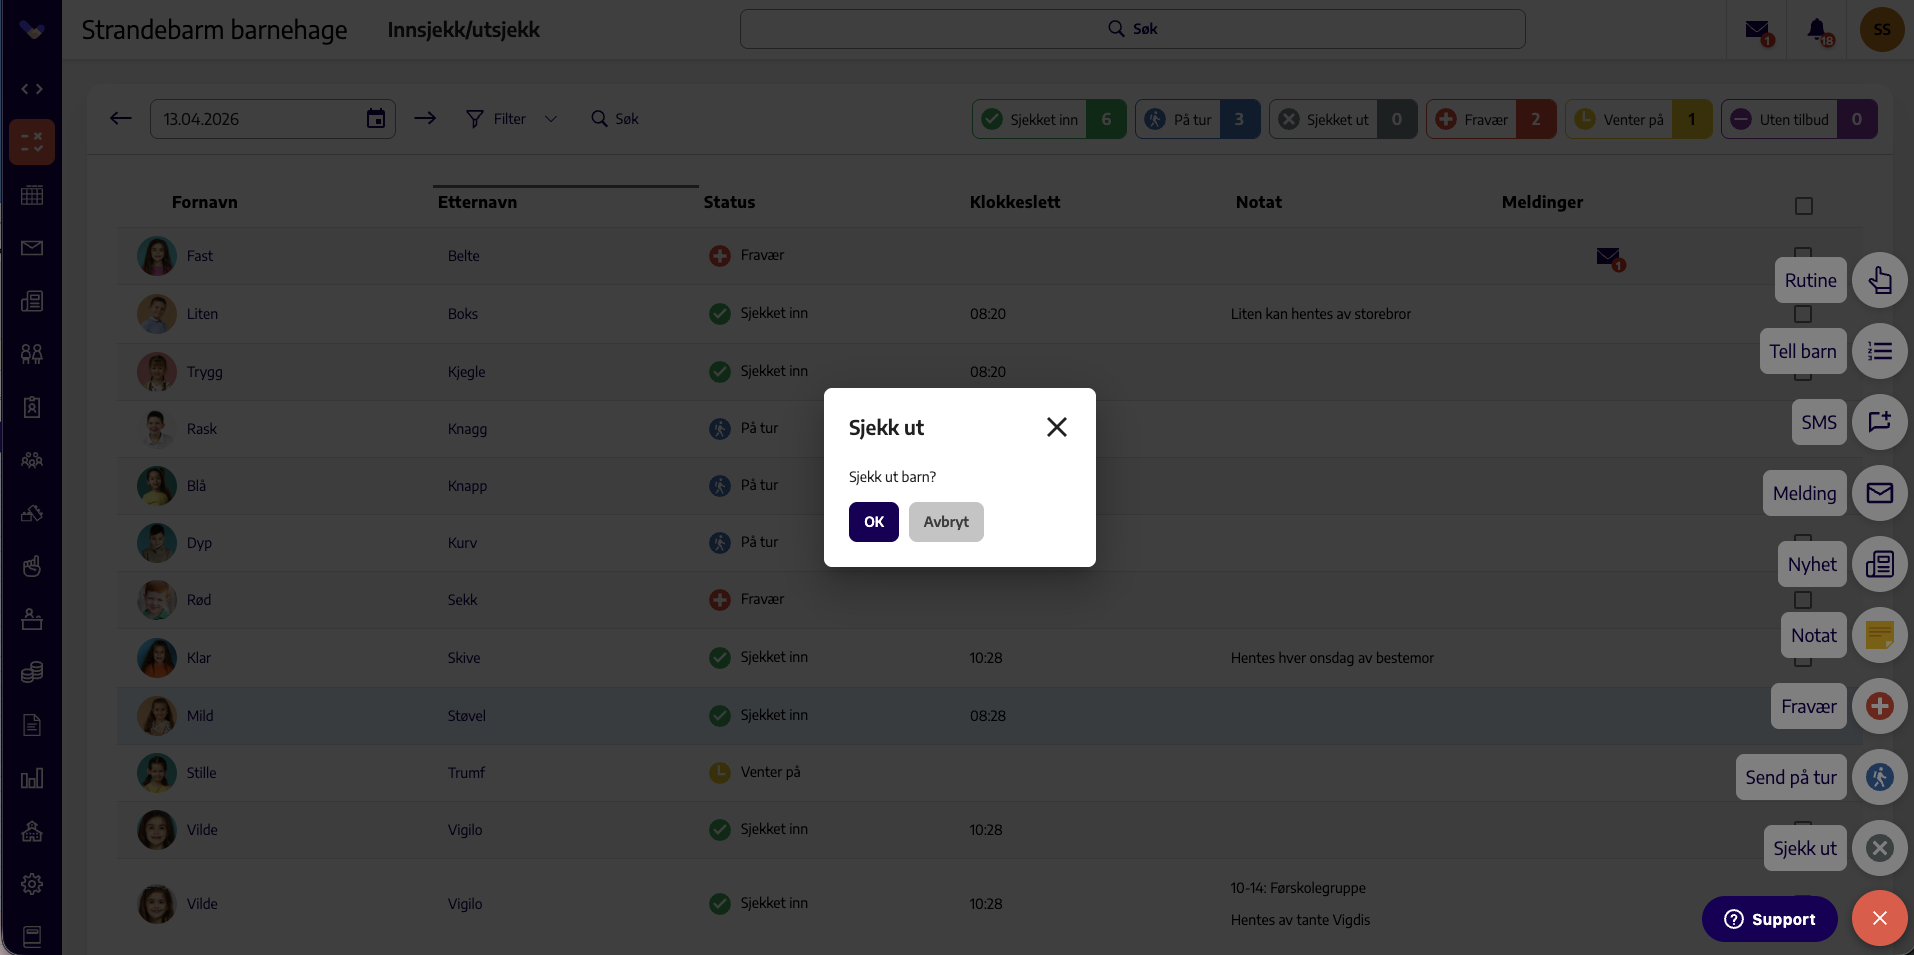Click the Tell barn label button
The image size is (1914, 955).
1803,351
